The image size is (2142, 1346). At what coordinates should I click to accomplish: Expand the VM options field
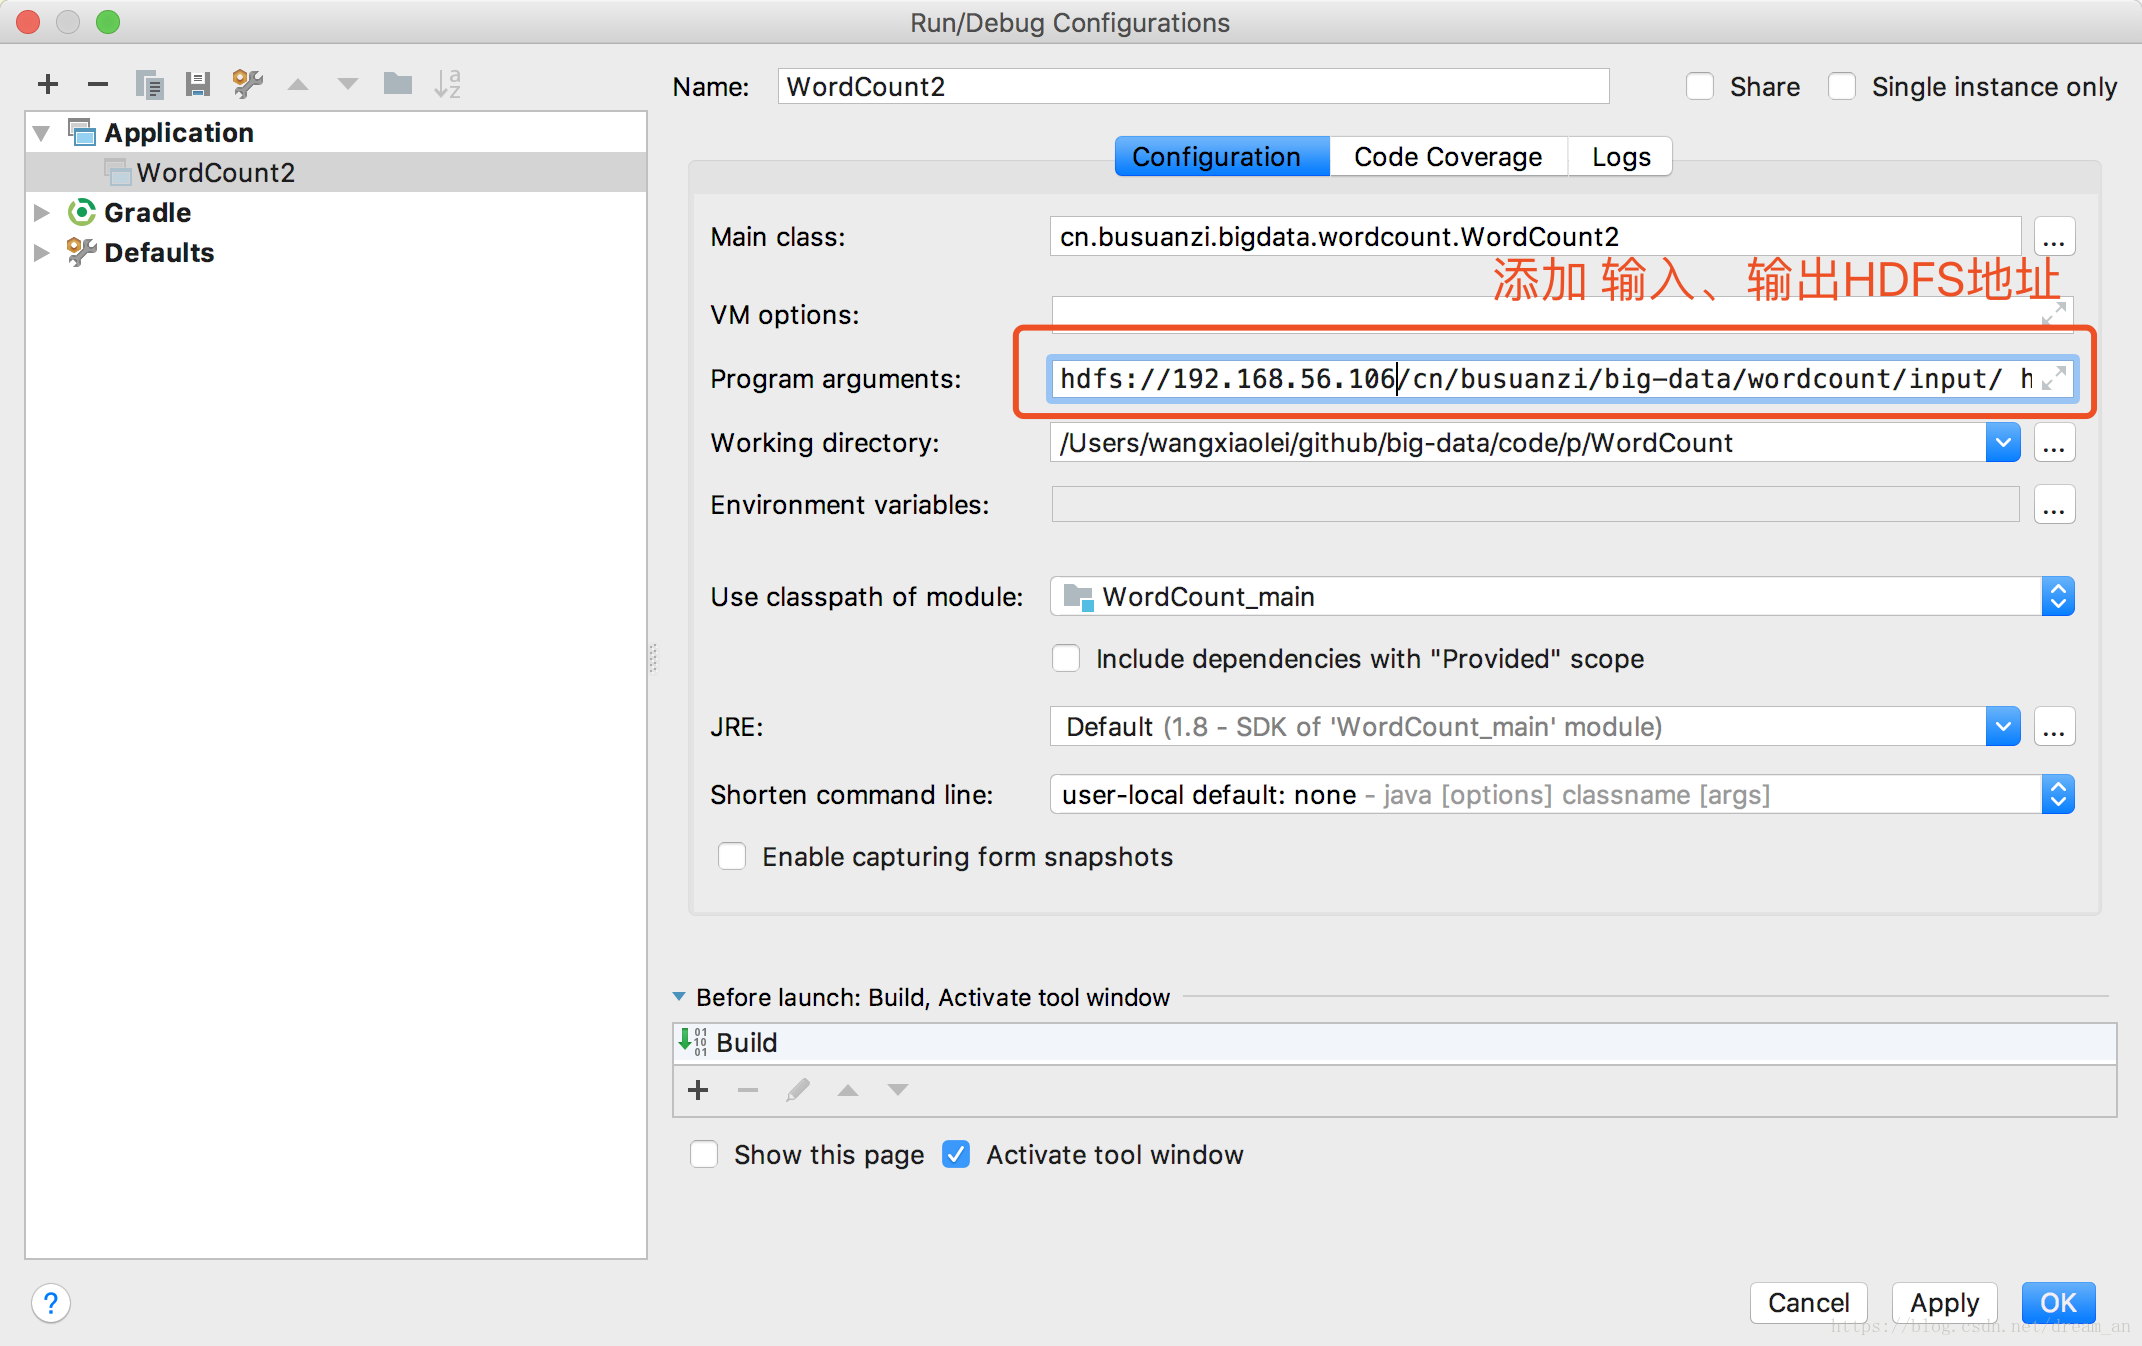point(2053,314)
